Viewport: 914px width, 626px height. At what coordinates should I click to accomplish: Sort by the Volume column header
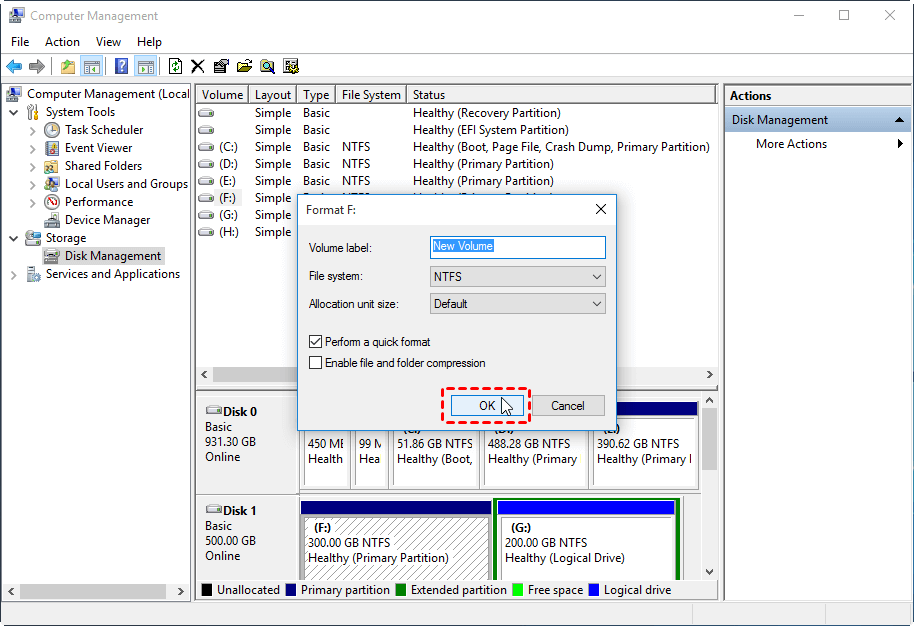pyautogui.click(x=222, y=94)
